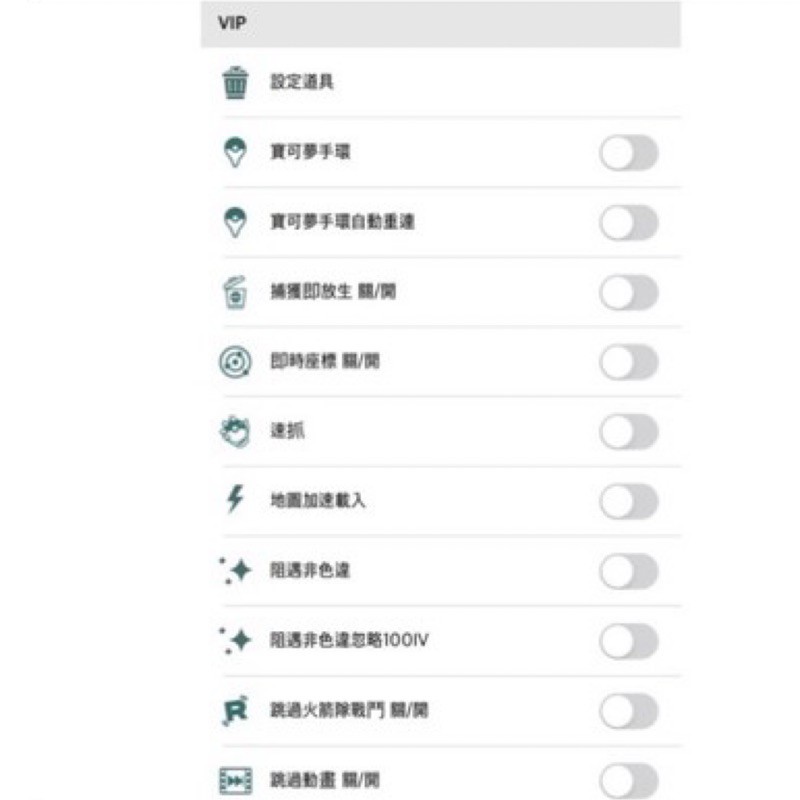
Task: Select the Pokéball pin icon for 寶可夢手環
Action: point(234,152)
